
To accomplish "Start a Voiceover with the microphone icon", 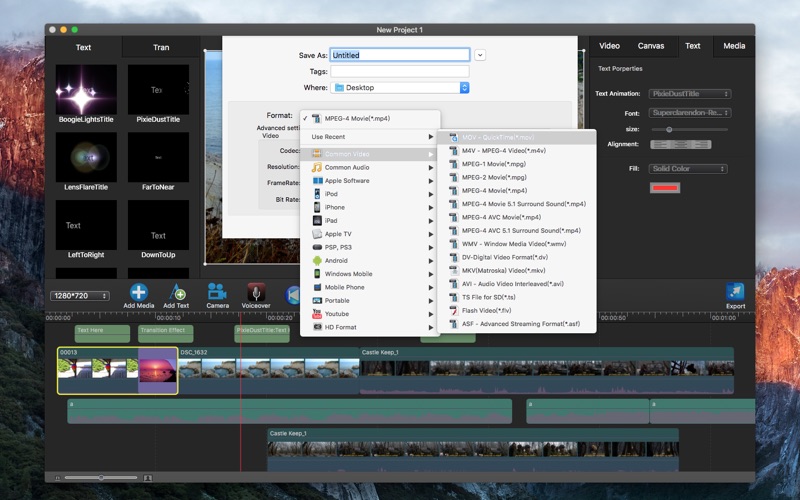I will [256, 292].
